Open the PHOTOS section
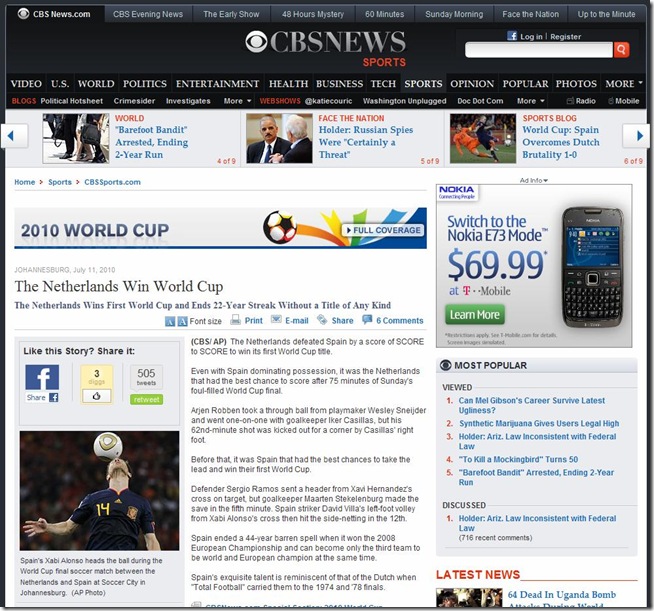The image size is (654, 611). (576, 84)
